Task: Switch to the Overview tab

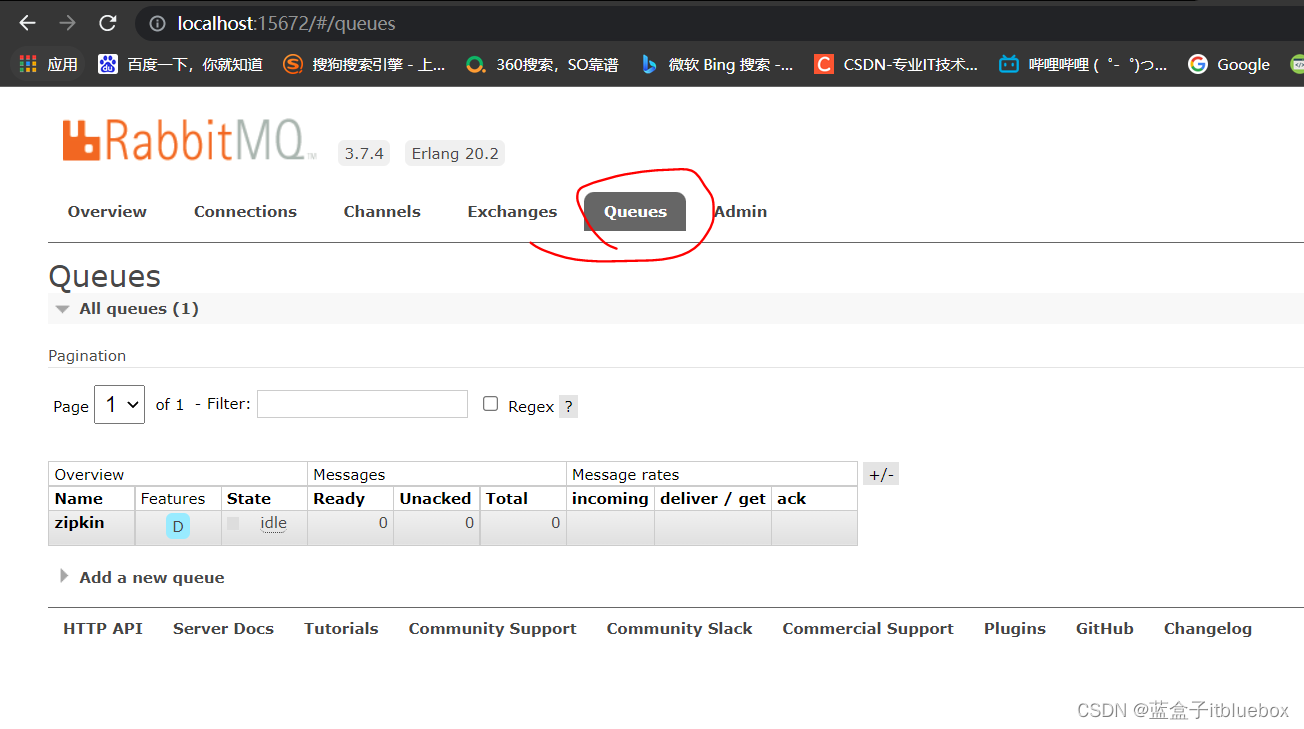Action: [107, 211]
